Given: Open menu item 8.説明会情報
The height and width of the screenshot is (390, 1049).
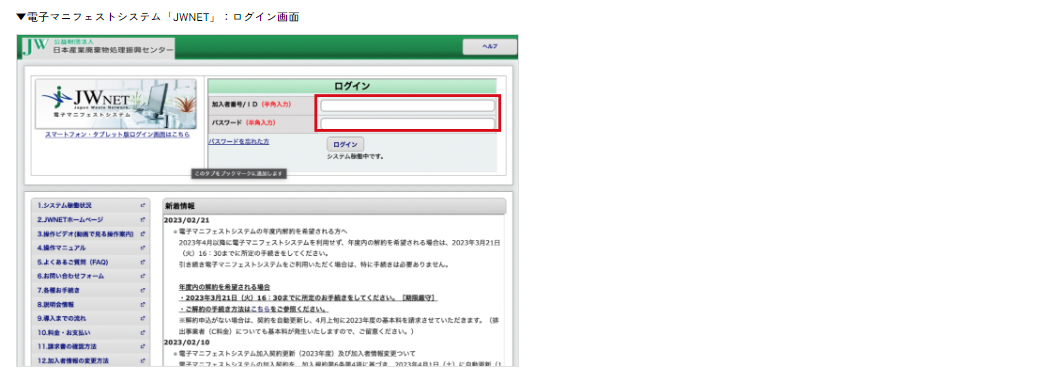Looking at the screenshot, I should point(56,304).
